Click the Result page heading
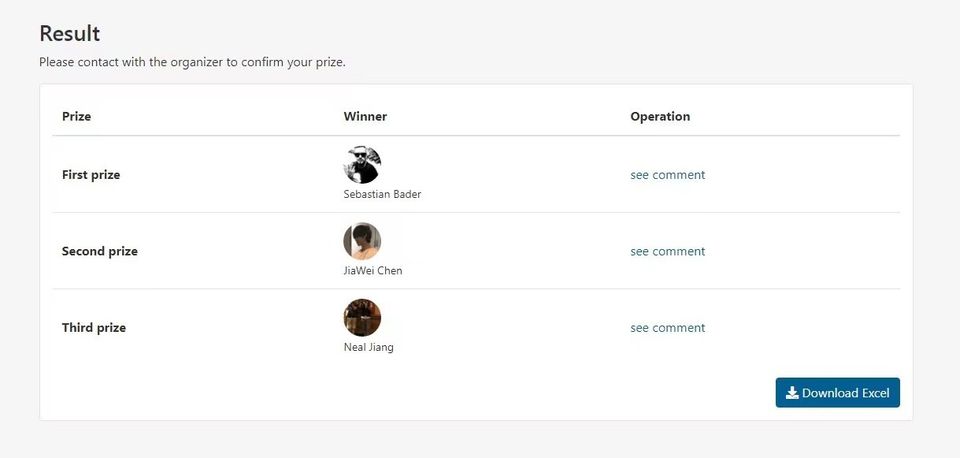The image size is (960, 458). click(70, 34)
